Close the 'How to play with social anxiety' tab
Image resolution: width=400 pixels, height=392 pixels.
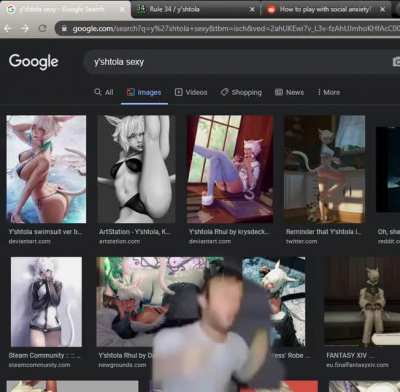[x=382, y=9]
